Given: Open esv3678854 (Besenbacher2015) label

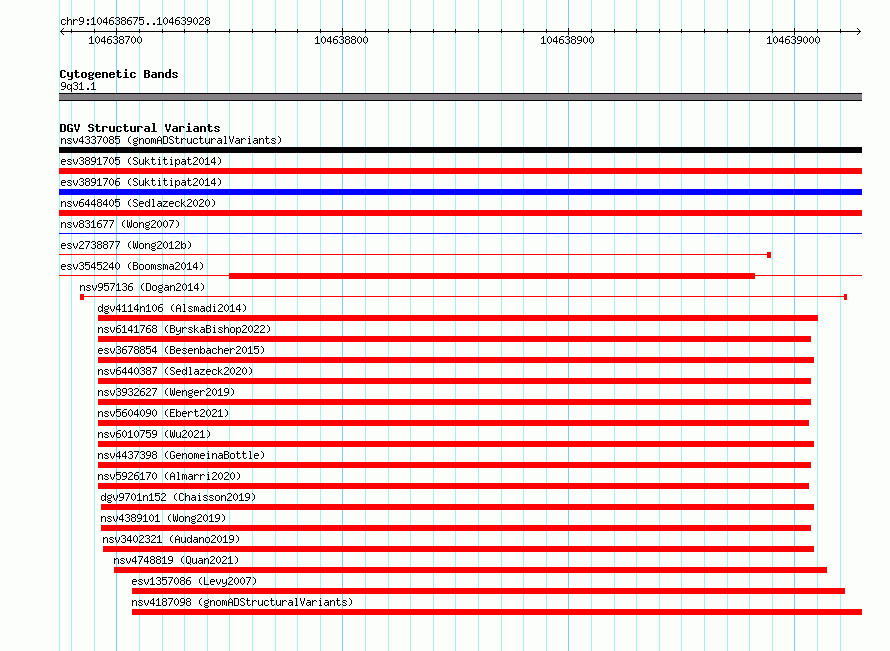Looking at the screenshot, I should (181, 350).
